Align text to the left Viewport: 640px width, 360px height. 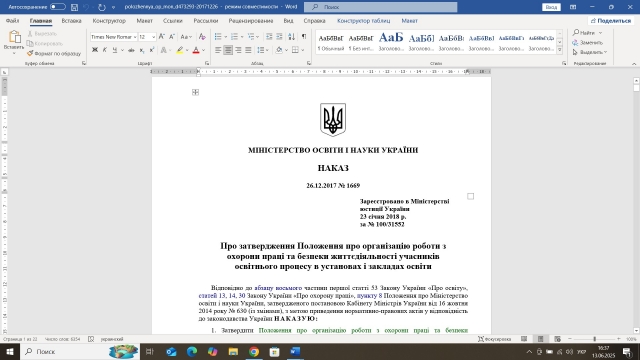coord(218,50)
